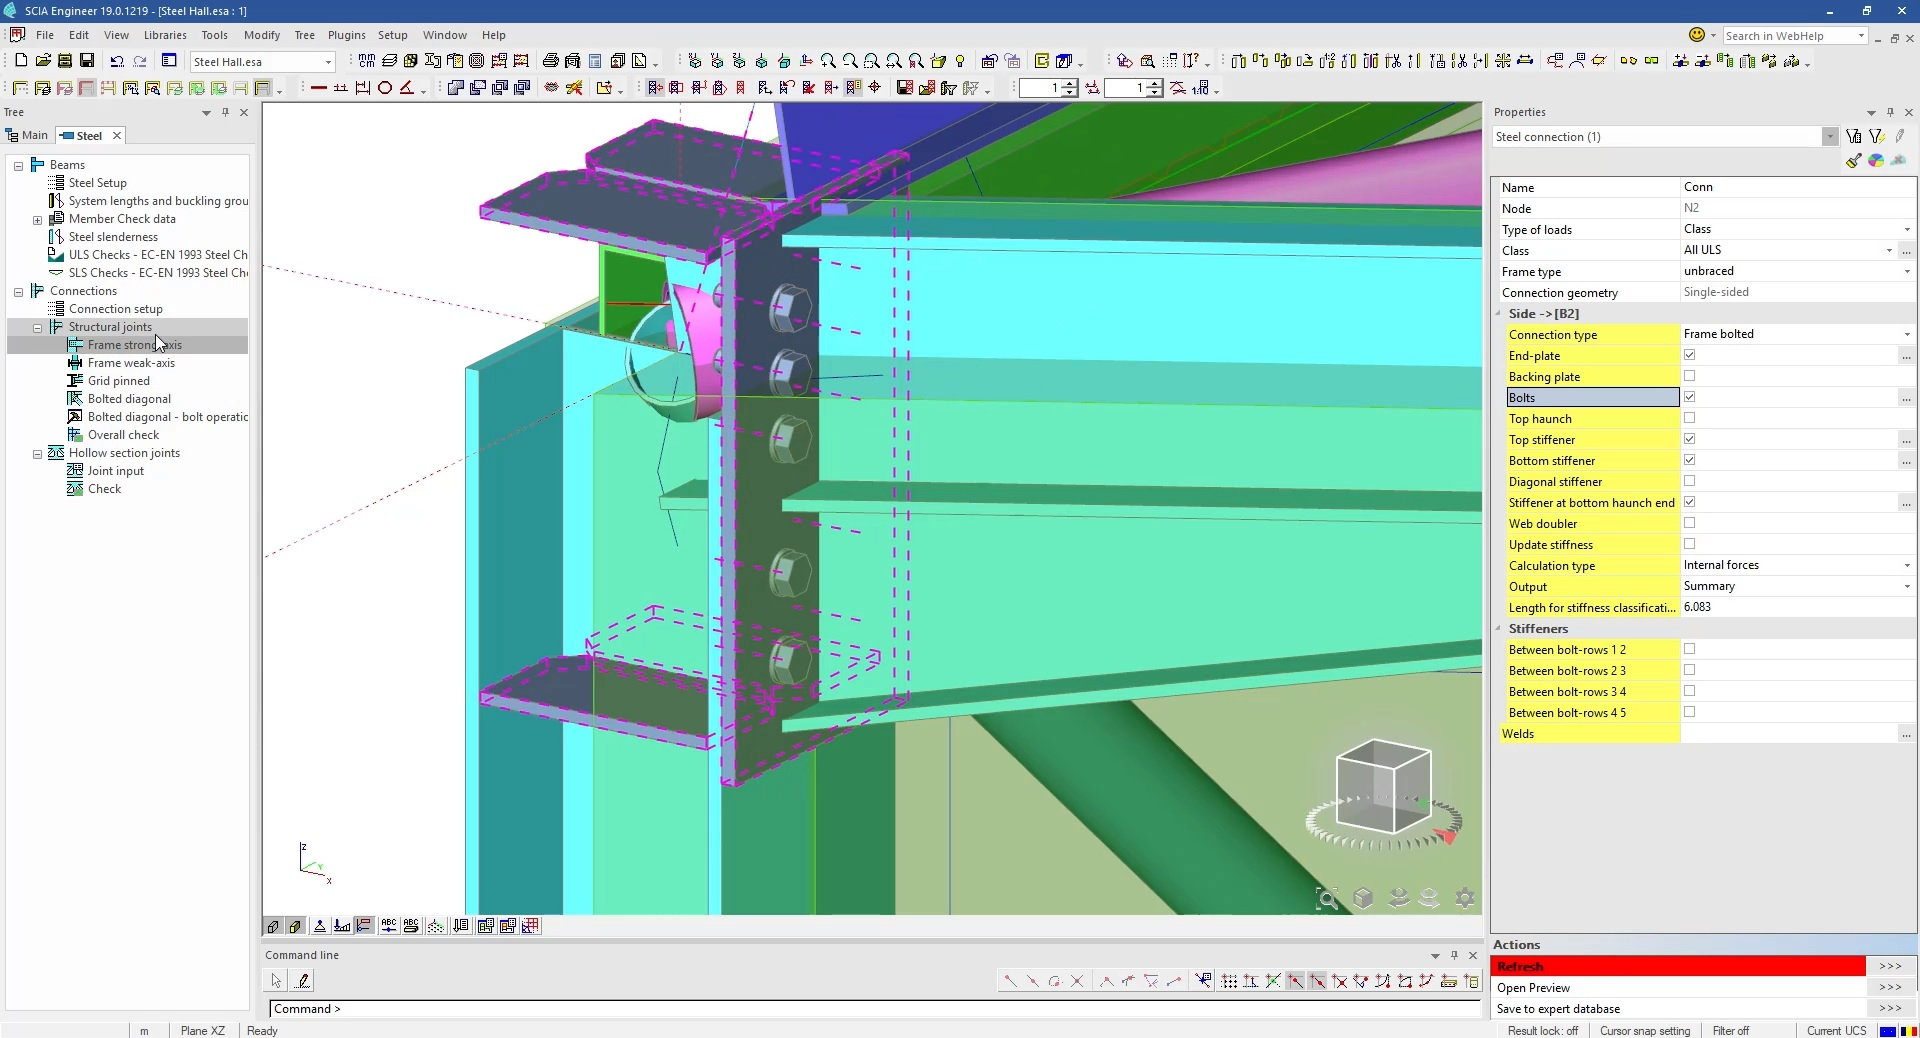Run the Refresh action
Viewport: 1920px width, 1038px height.
click(x=1679, y=966)
